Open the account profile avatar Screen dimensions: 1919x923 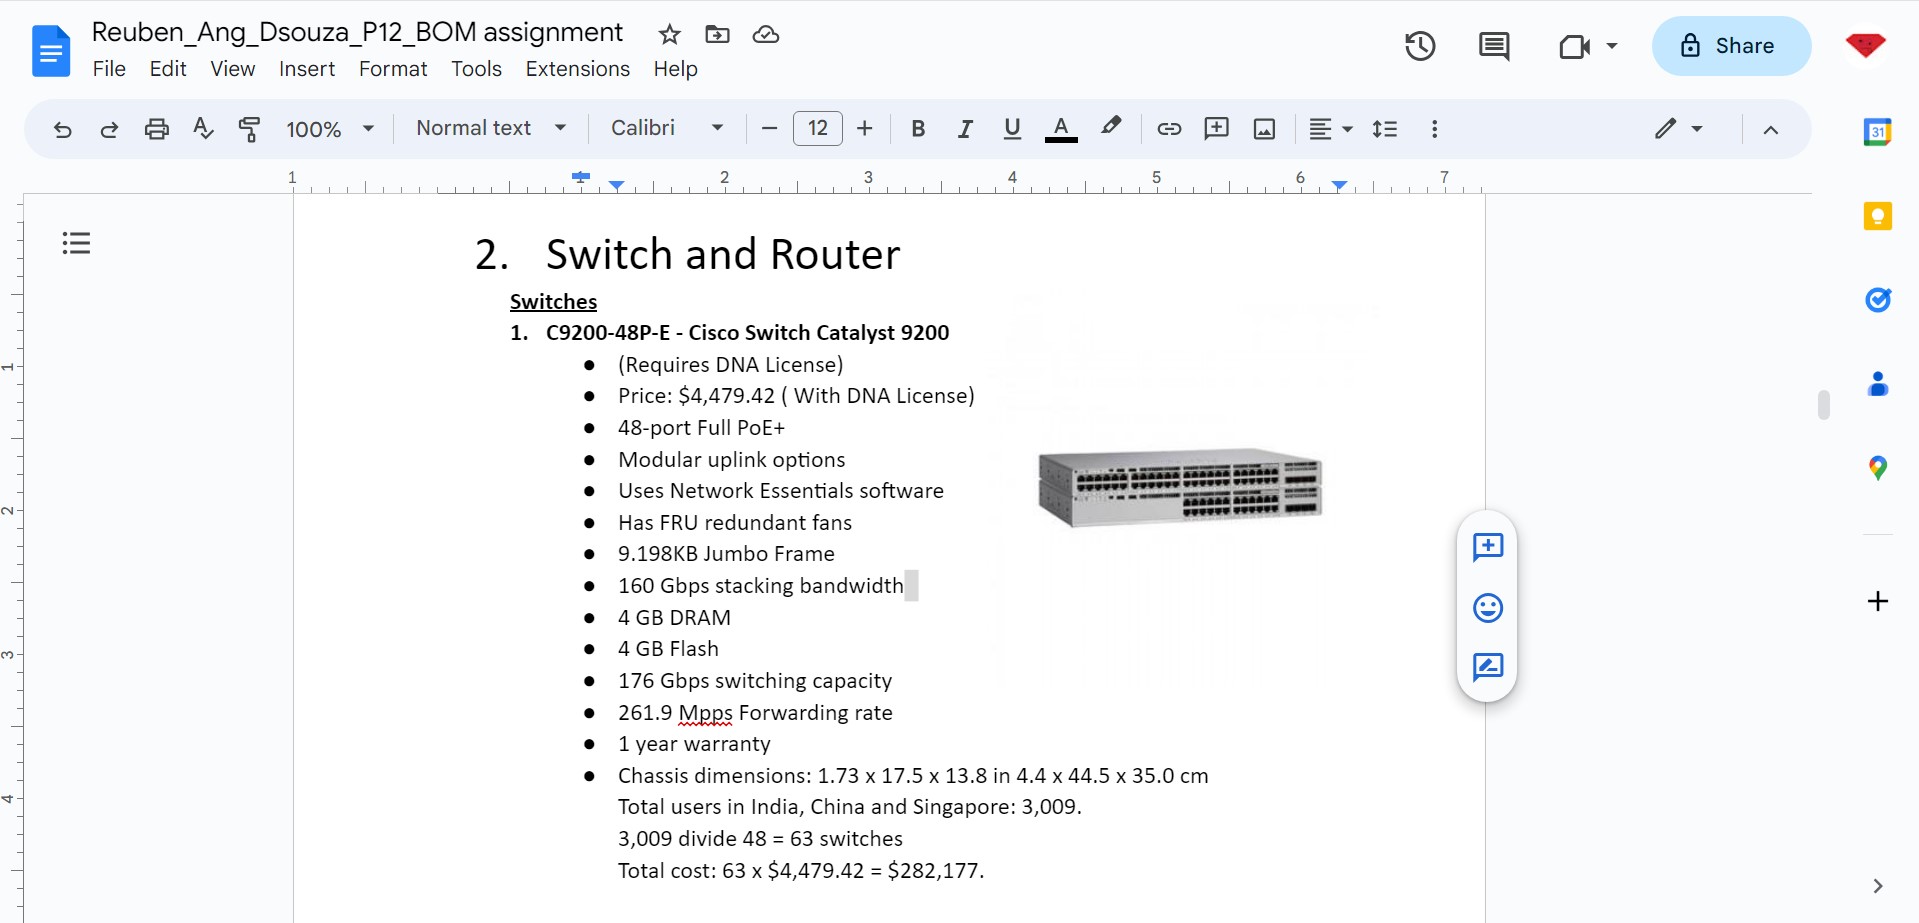[x=1865, y=46]
